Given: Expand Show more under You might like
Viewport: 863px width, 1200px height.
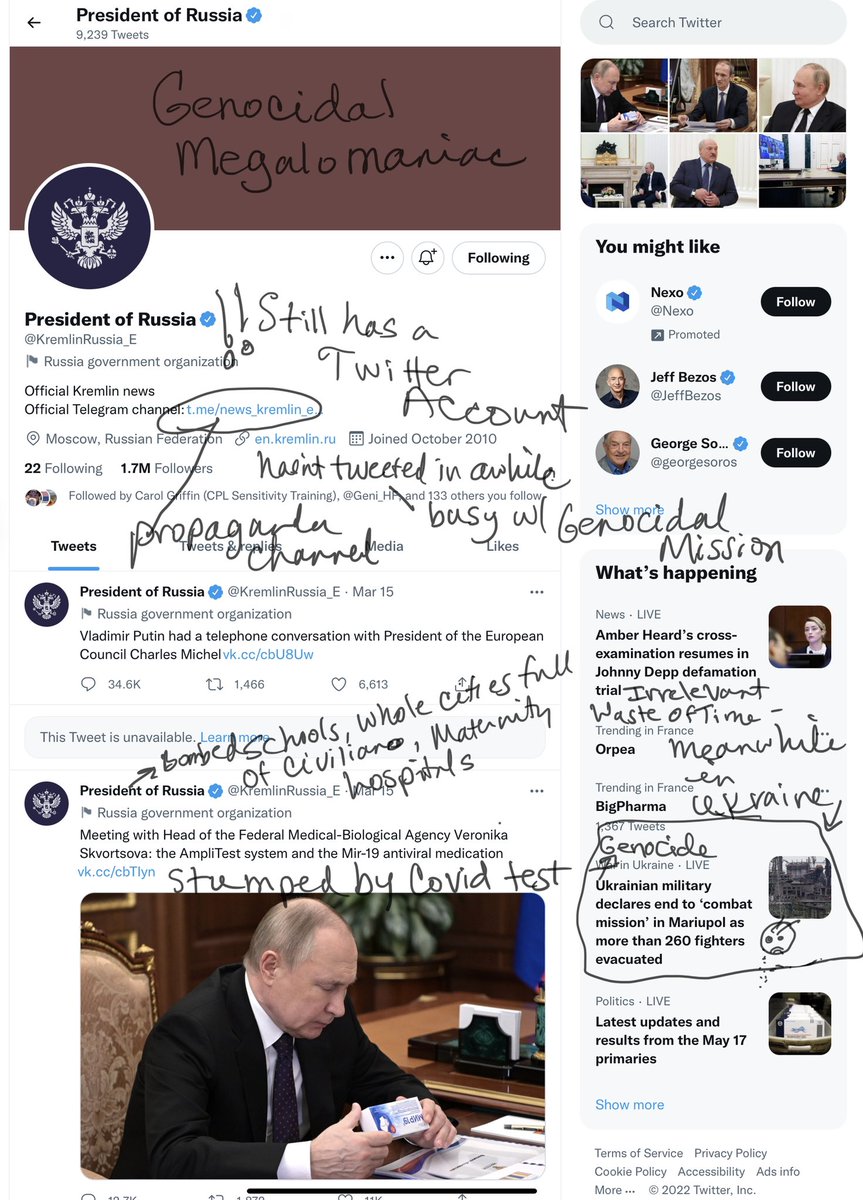Looking at the screenshot, I should tap(629, 509).
